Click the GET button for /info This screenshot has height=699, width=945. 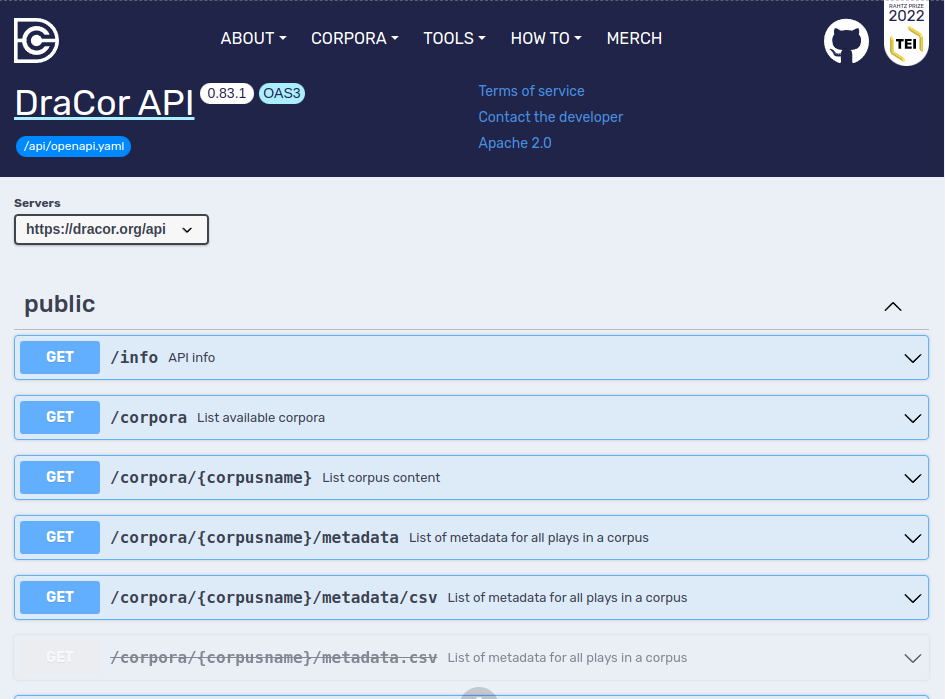(x=60, y=357)
